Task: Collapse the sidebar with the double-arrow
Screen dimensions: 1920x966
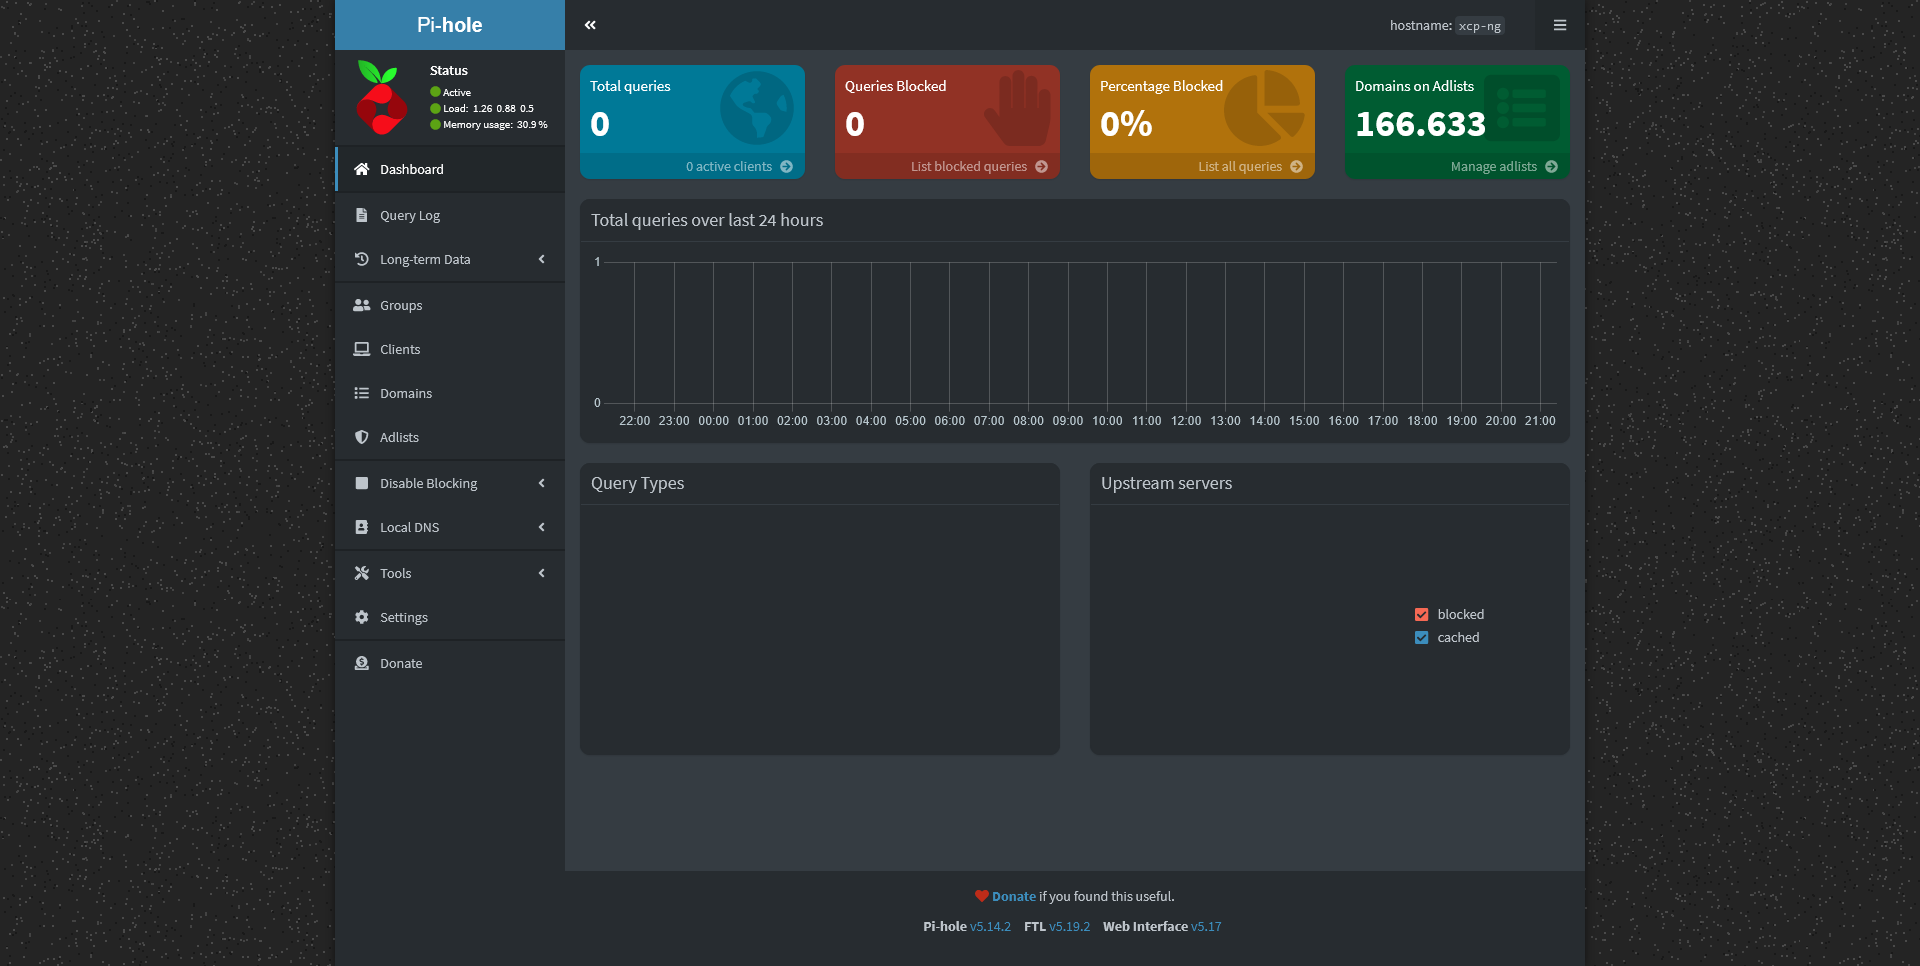Action: coord(590,24)
